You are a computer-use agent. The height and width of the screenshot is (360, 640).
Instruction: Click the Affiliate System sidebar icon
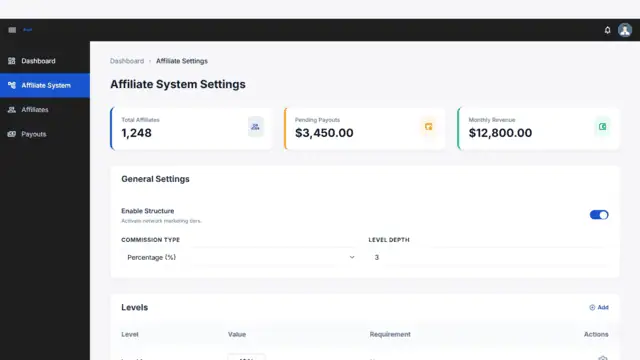click(11, 85)
